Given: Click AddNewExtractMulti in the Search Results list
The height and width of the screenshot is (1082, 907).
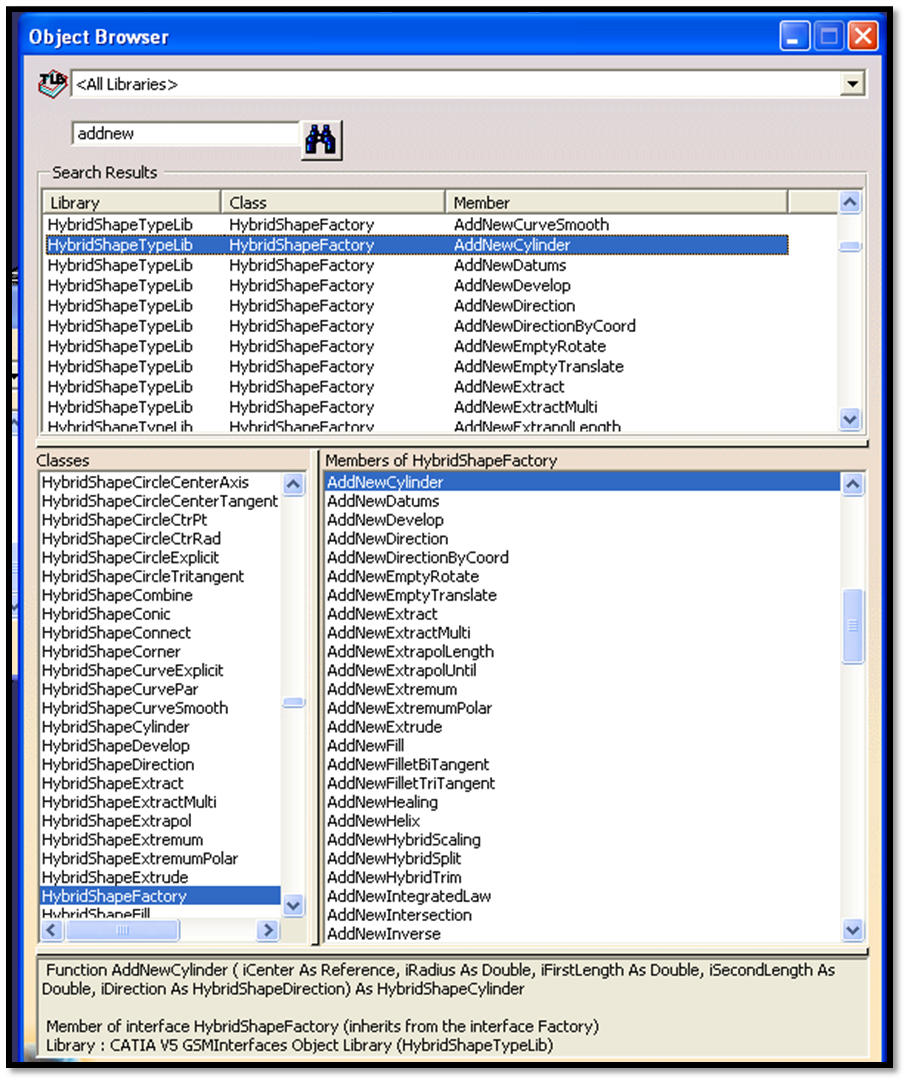Looking at the screenshot, I should pos(417,407).
